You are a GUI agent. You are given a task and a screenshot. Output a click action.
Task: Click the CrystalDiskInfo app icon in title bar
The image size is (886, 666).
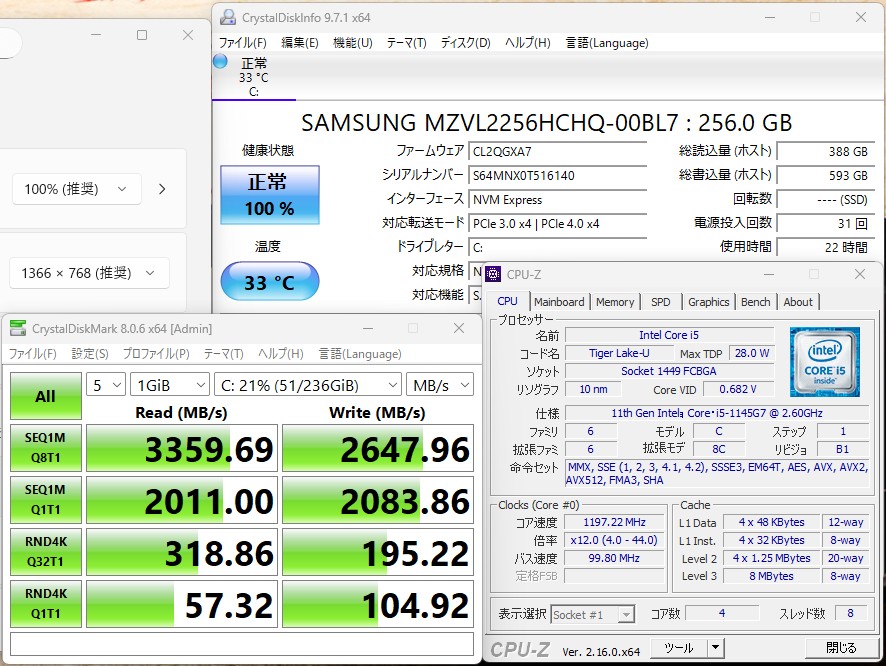coord(228,17)
